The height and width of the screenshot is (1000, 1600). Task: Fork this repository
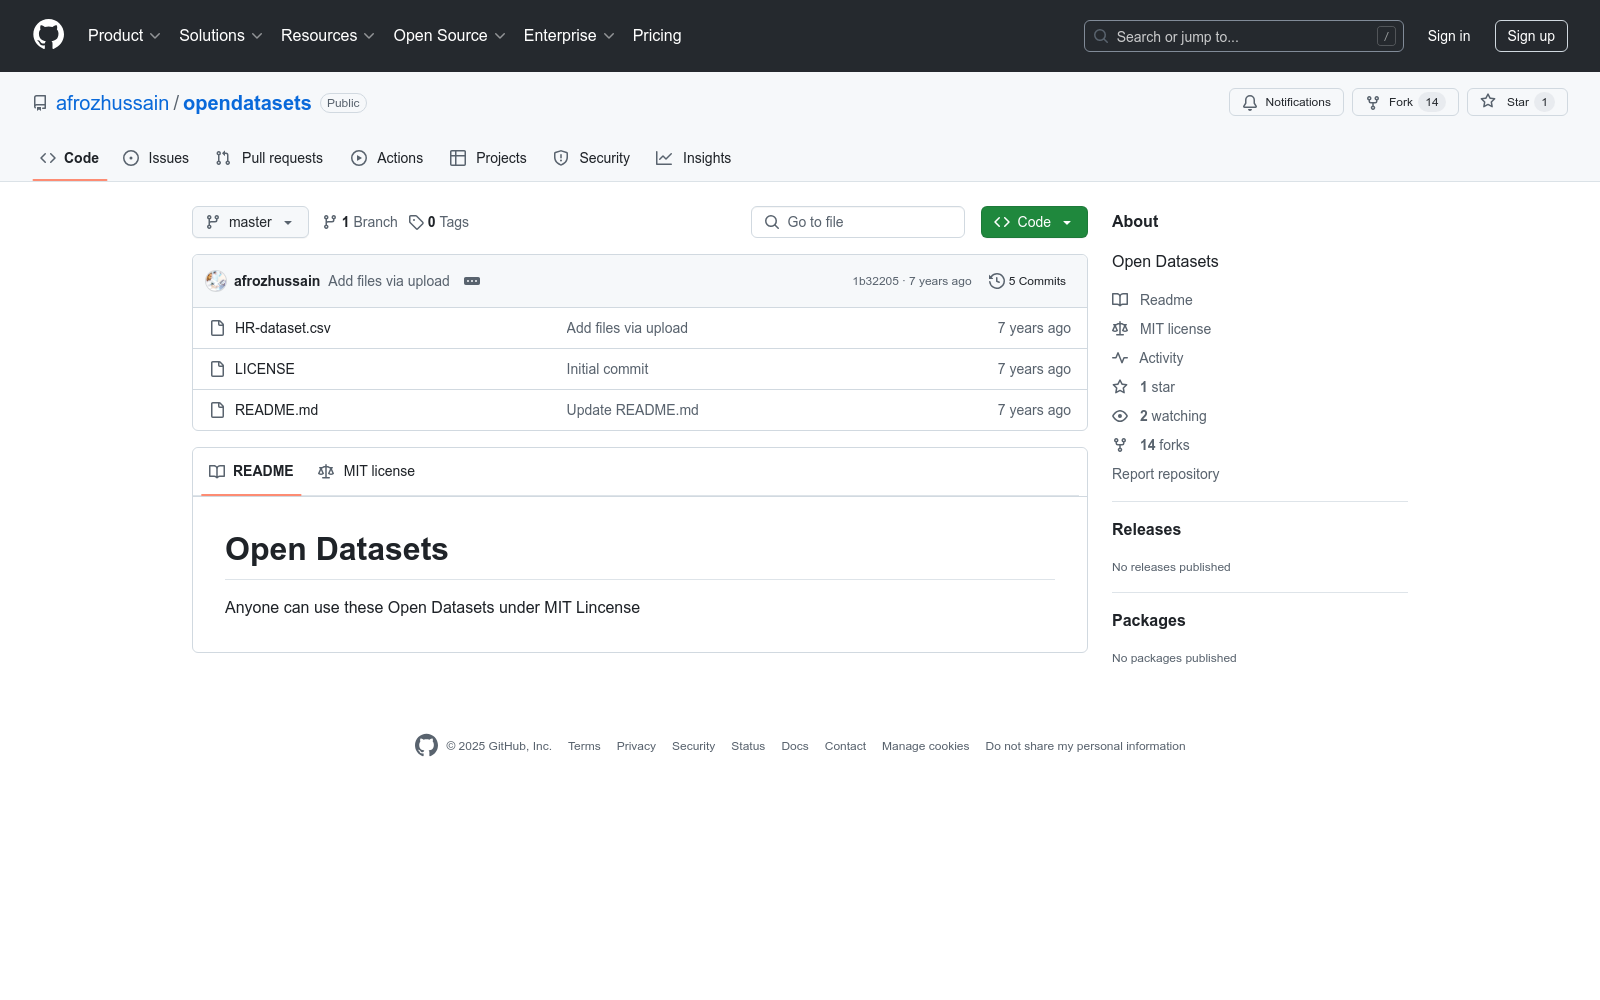tap(1405, 102)
